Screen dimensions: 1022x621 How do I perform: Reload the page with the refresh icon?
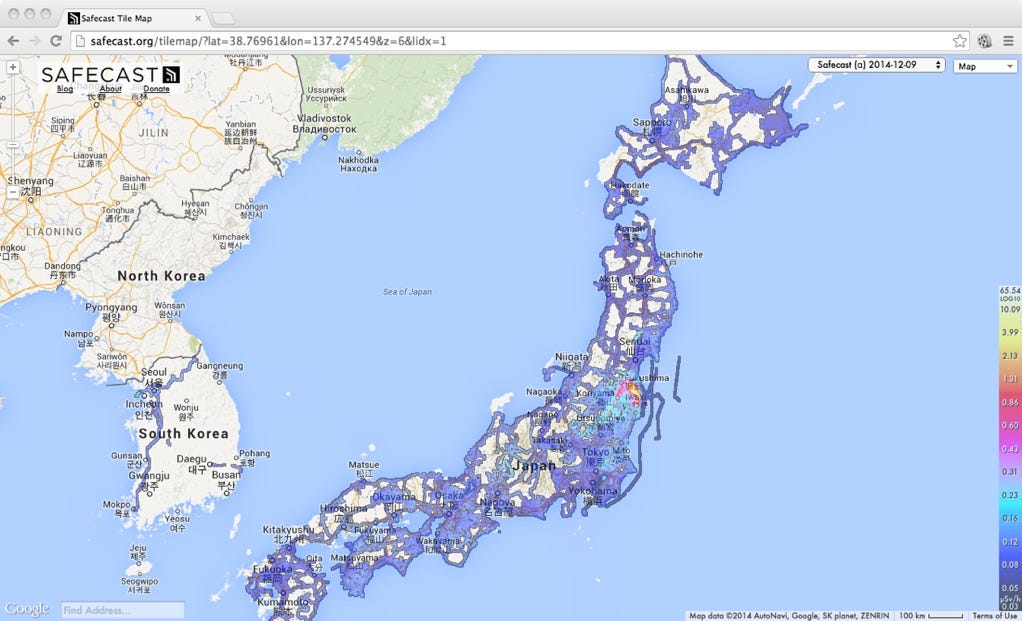click(56, 41)
